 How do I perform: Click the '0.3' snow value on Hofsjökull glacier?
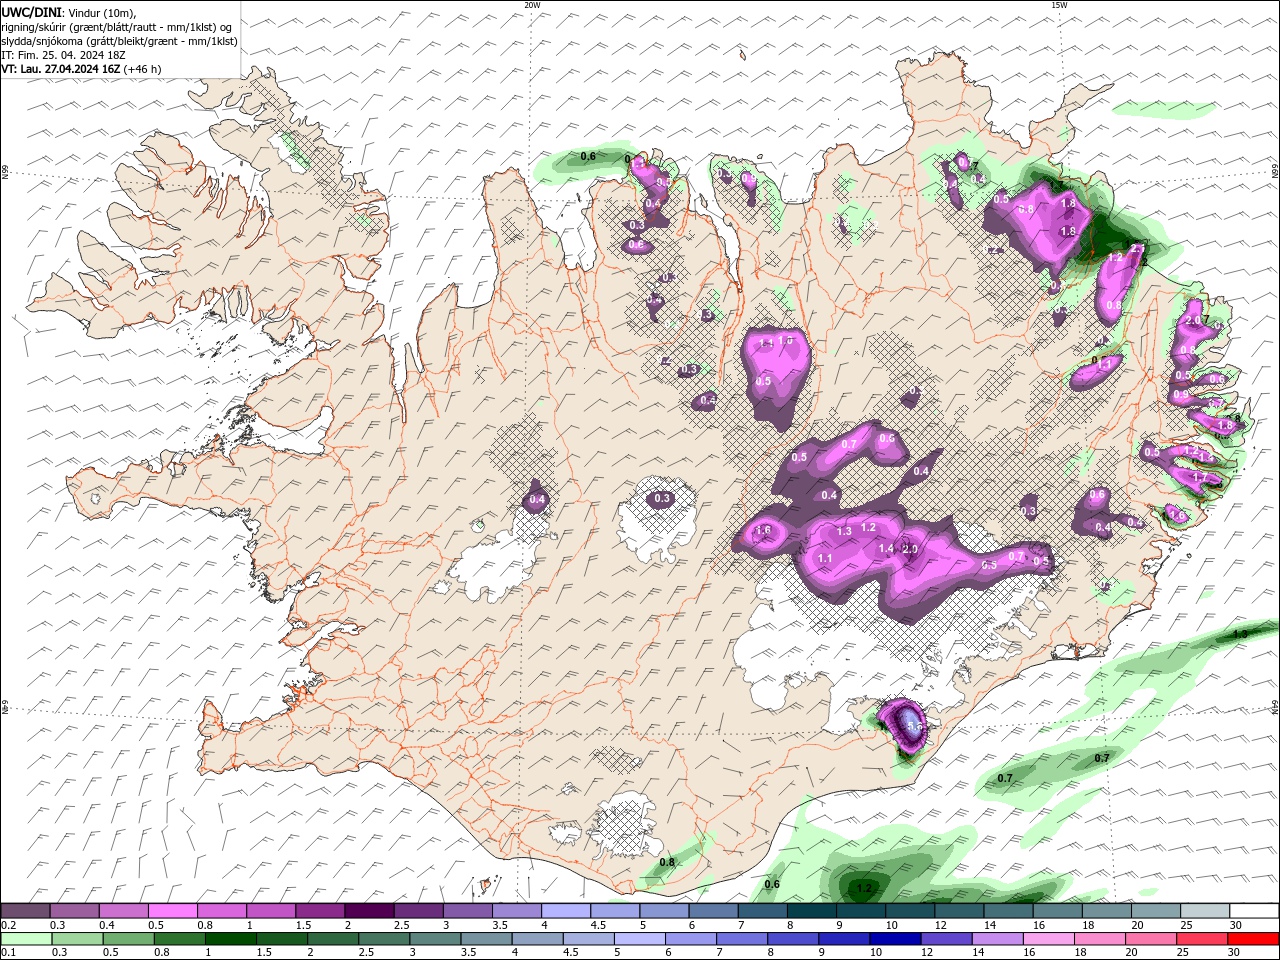(662, 499)
